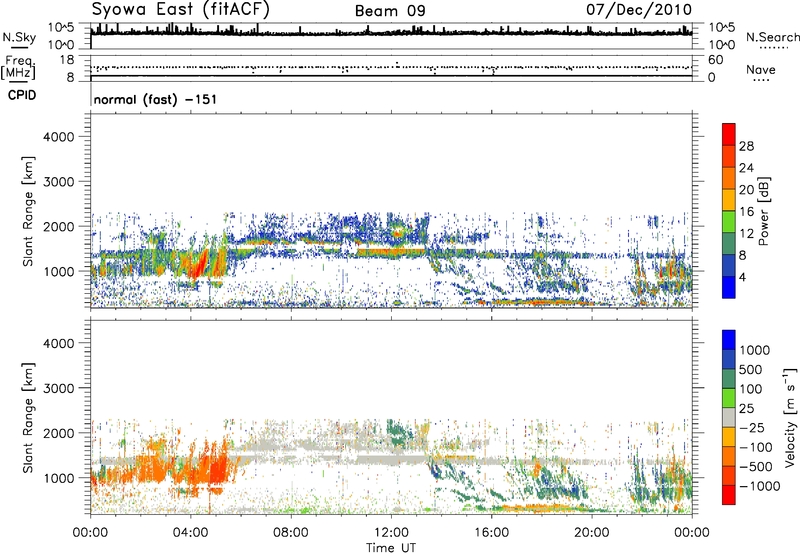Image resolution: width=800 pixels, height=554 pixels.
Task: Click '4000' on the power panel range axis
Action: coord(58,137)
